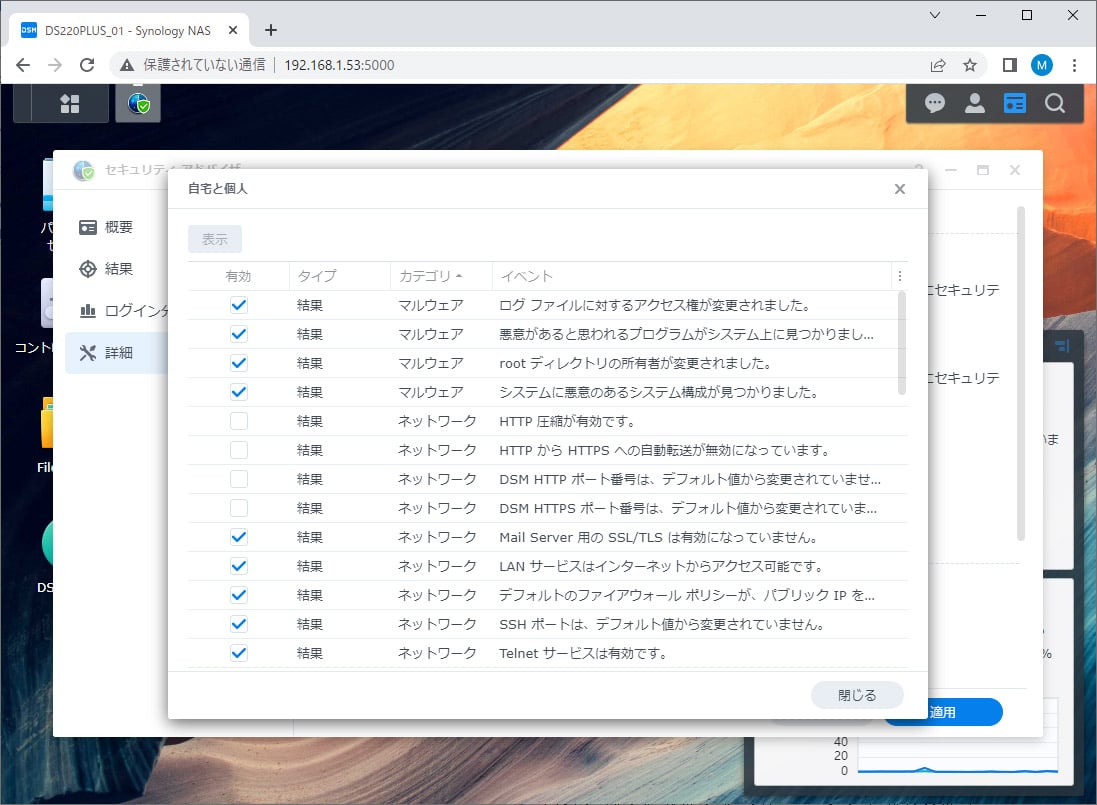Select the Mail Server 用の SSL/TLS text
This screenshot has height=805, width=1097.
(658, 537)
